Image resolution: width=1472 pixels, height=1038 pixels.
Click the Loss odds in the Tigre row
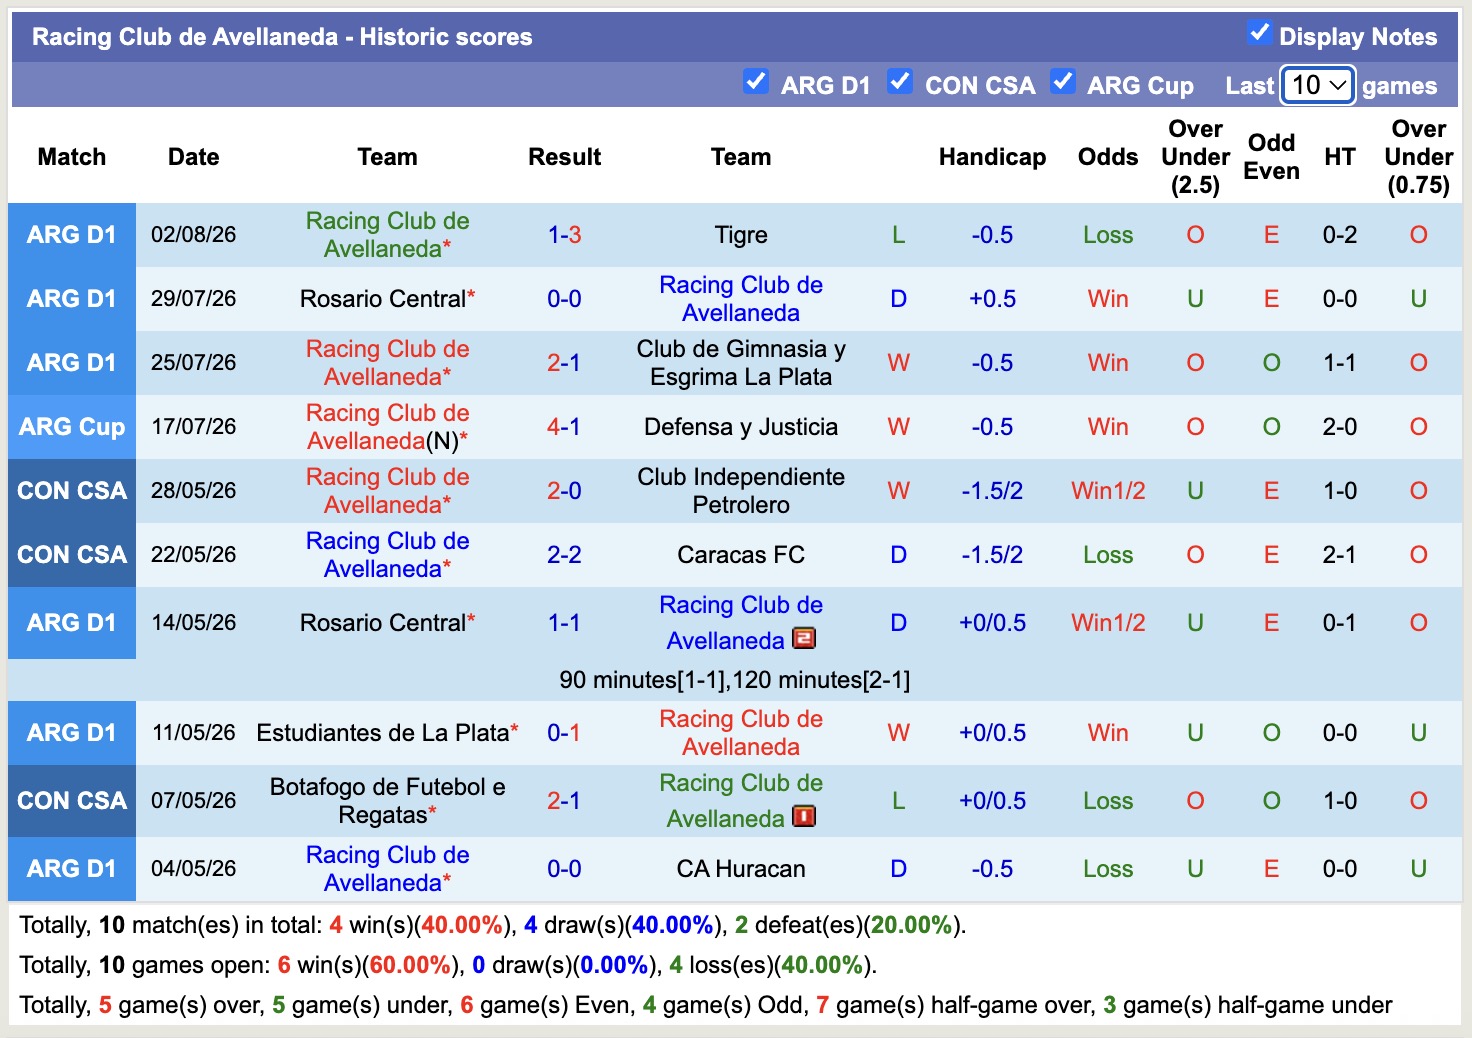(1108, 235)
